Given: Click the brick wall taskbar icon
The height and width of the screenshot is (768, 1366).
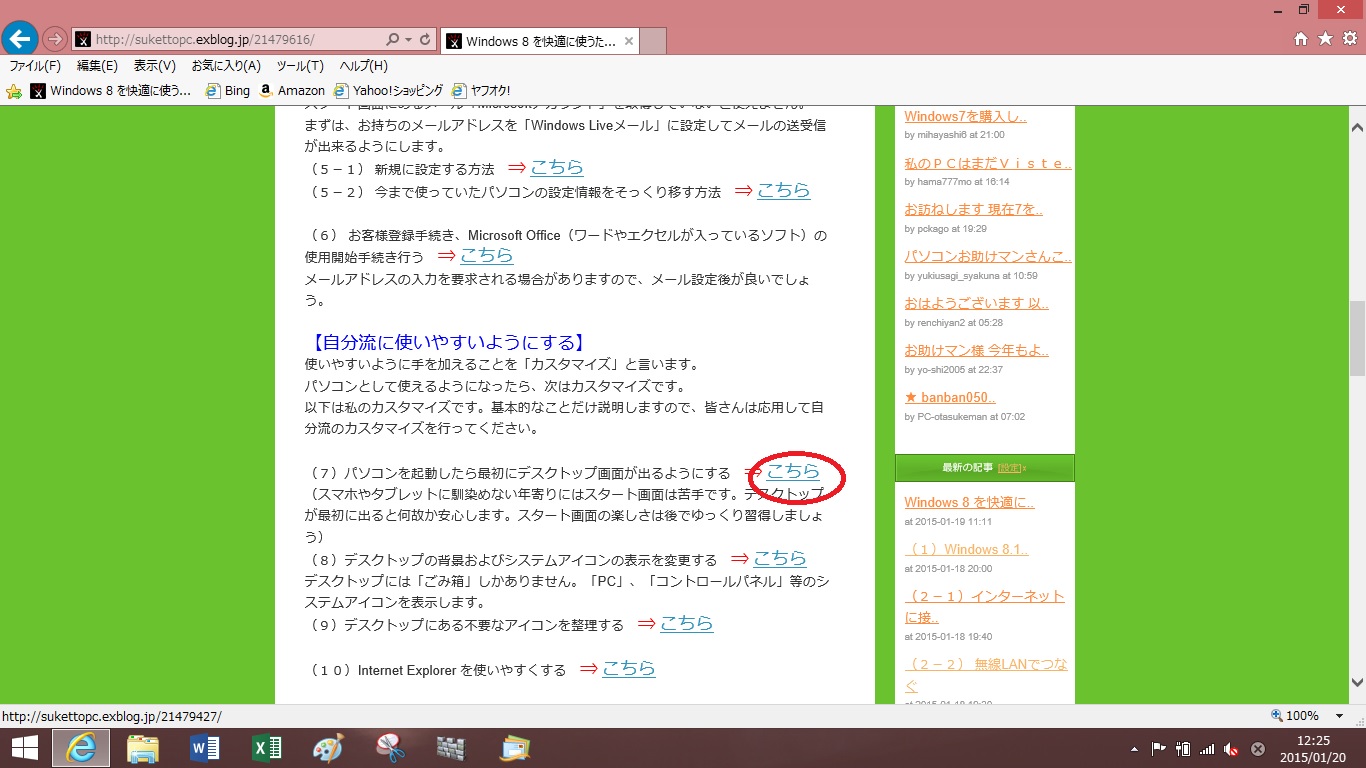Looking at the screenshot, I should (x=452, y=748).
